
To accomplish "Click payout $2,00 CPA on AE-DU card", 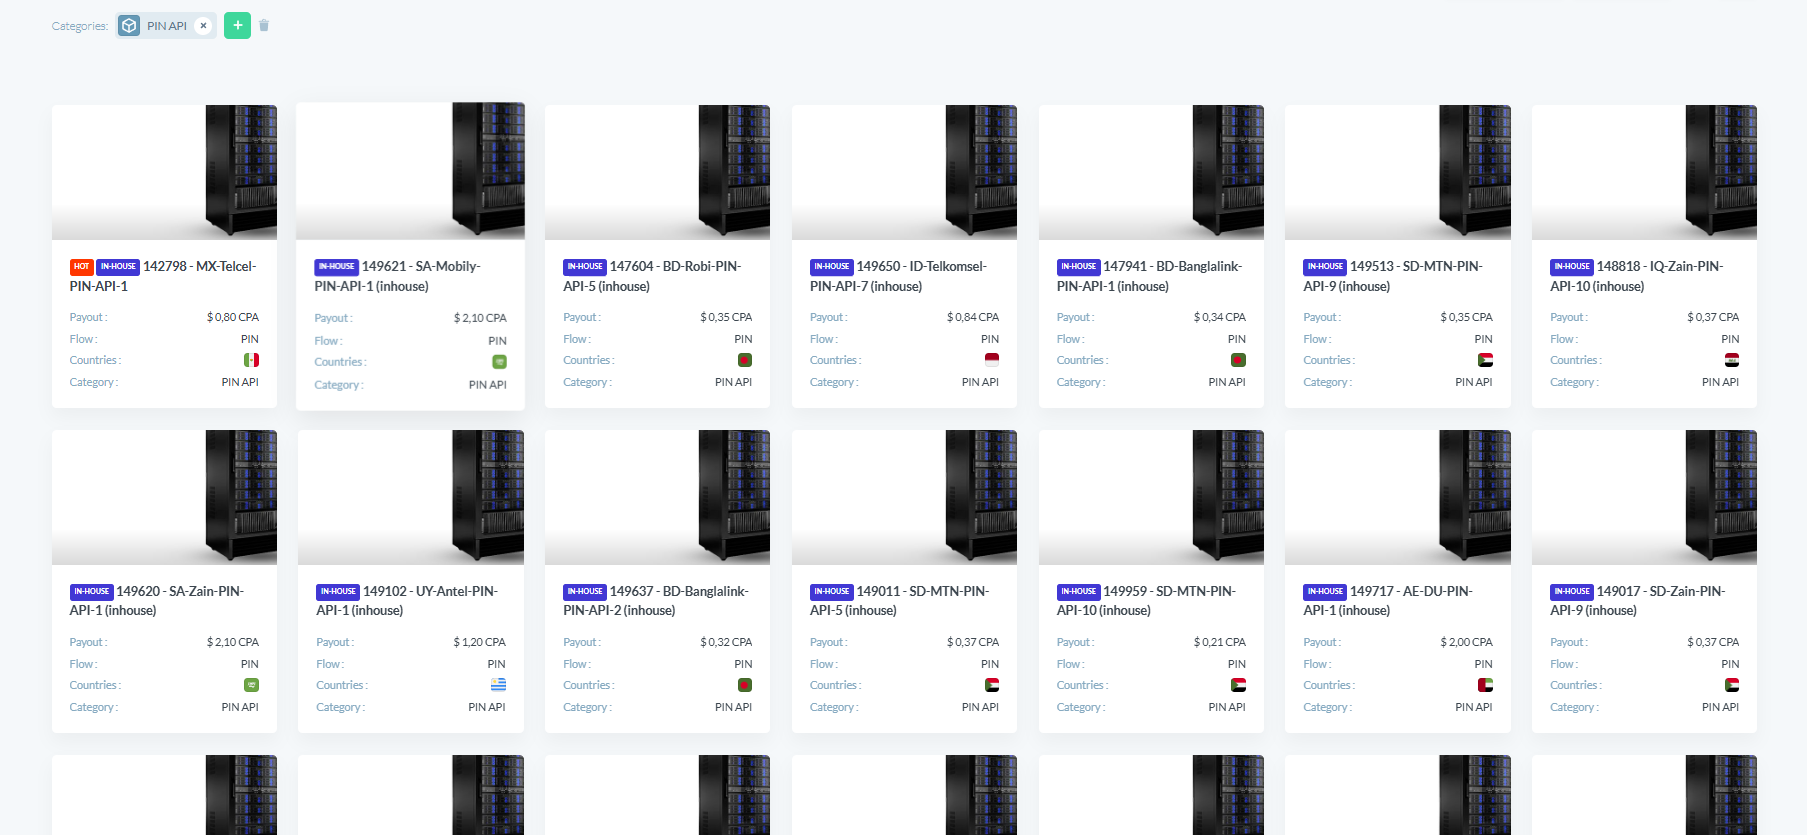I will coord(1466,642).
